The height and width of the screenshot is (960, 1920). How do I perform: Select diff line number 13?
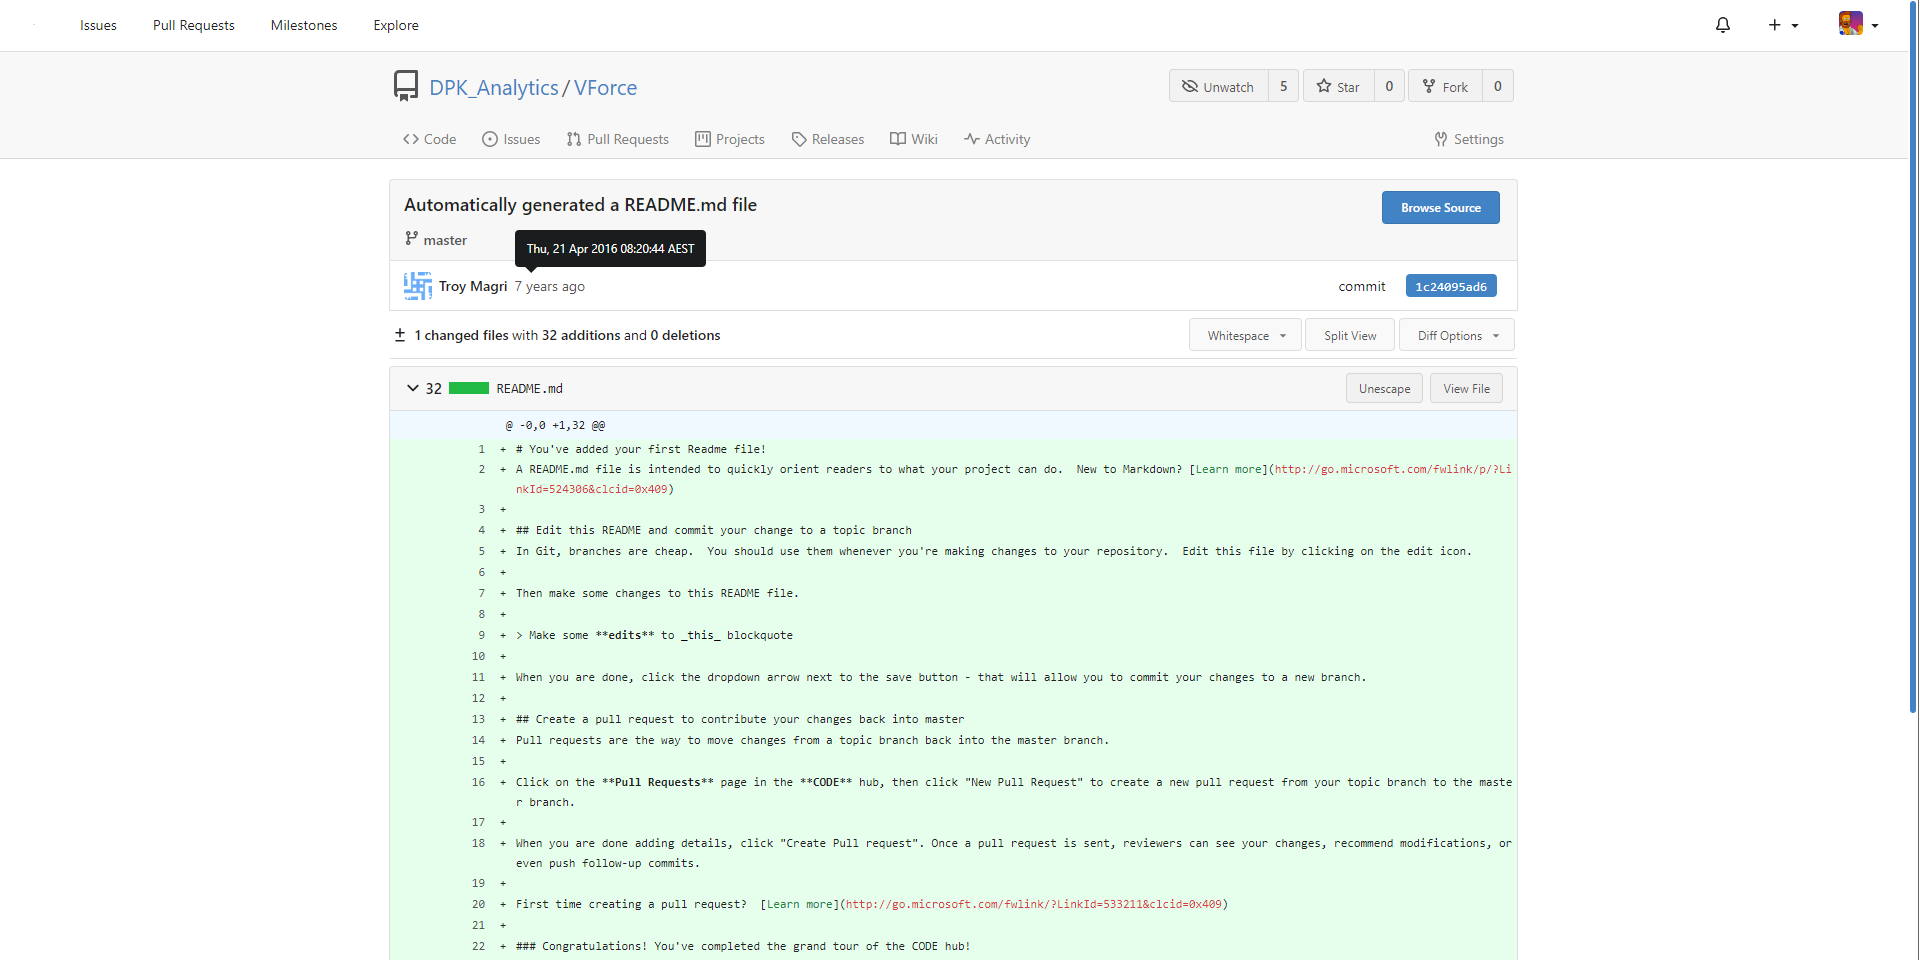[x=478, y=719]
